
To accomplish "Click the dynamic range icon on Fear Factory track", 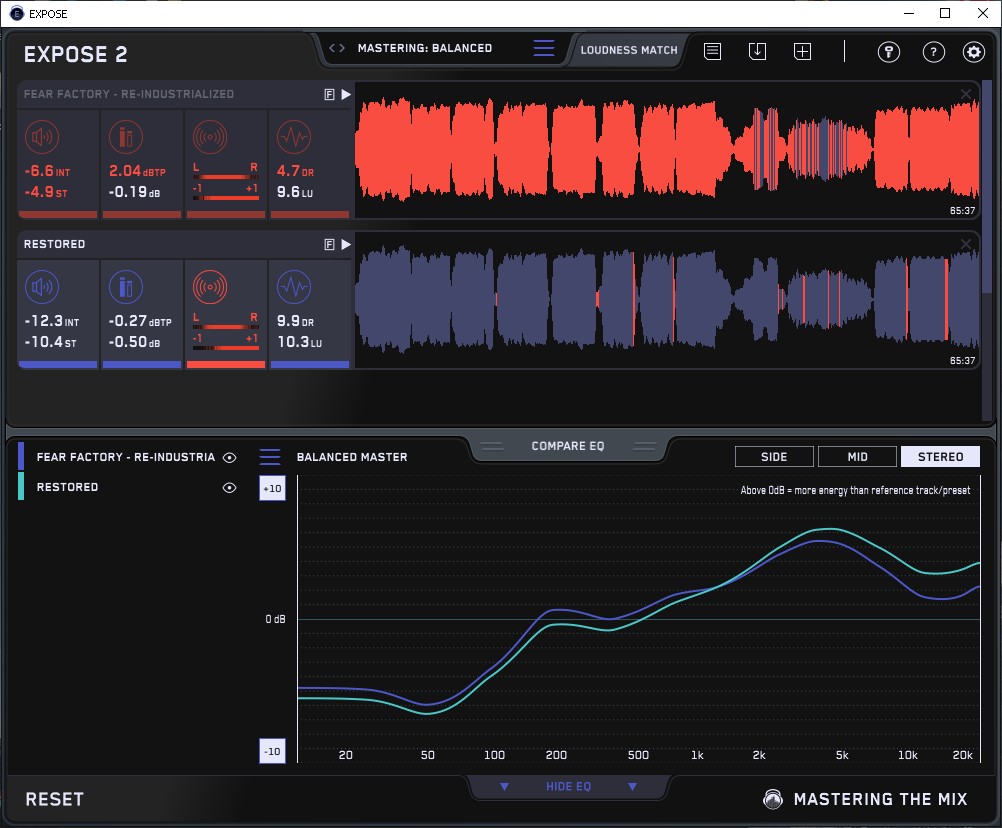I will 293,137.
